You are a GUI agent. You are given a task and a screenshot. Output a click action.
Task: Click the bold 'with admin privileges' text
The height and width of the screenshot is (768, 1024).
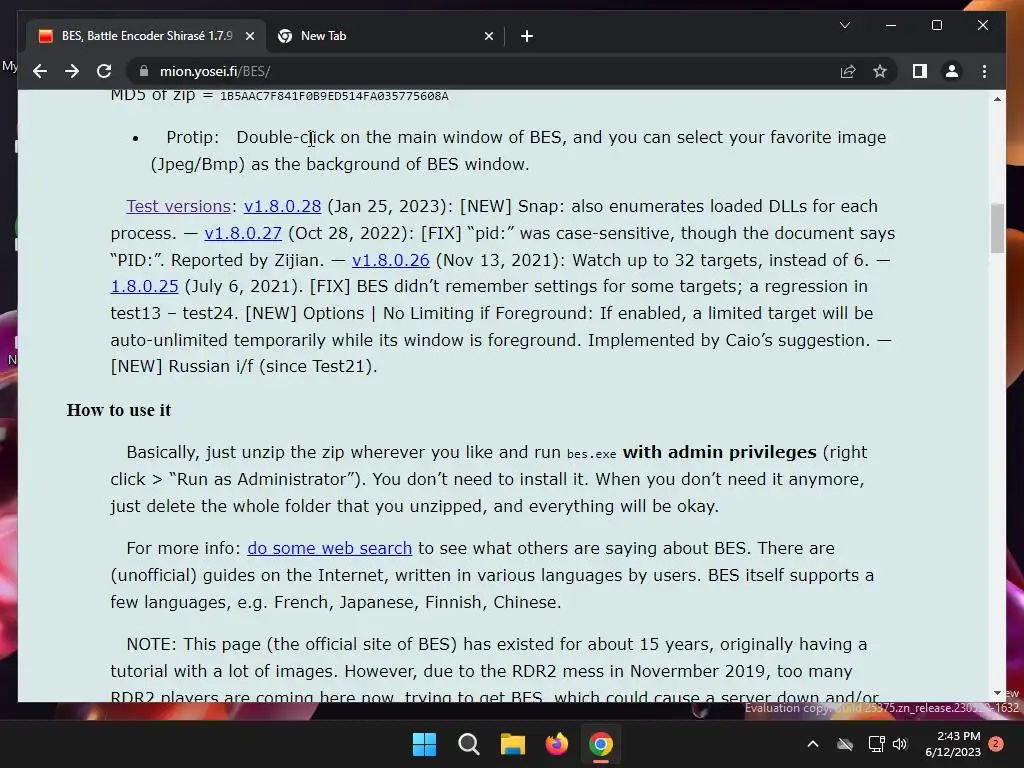[x=719, y=453]
